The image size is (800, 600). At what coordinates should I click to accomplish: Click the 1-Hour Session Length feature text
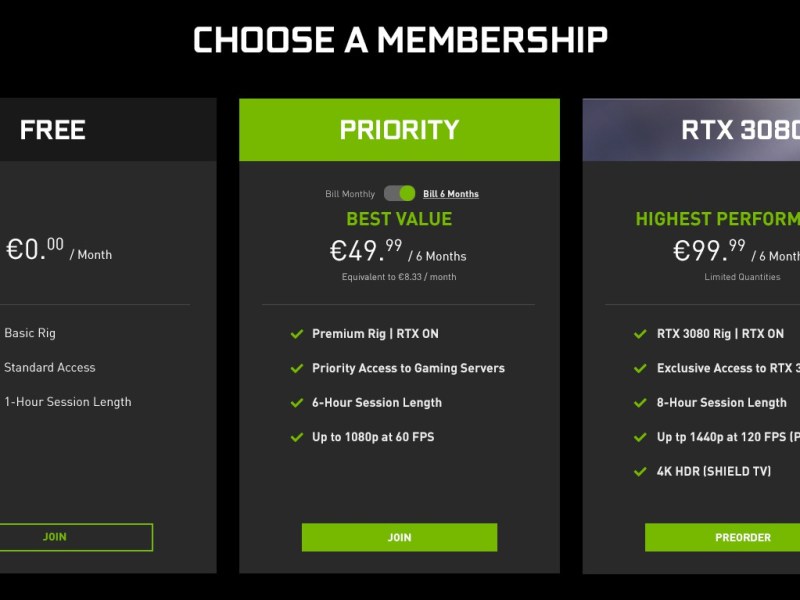point(68,402)
